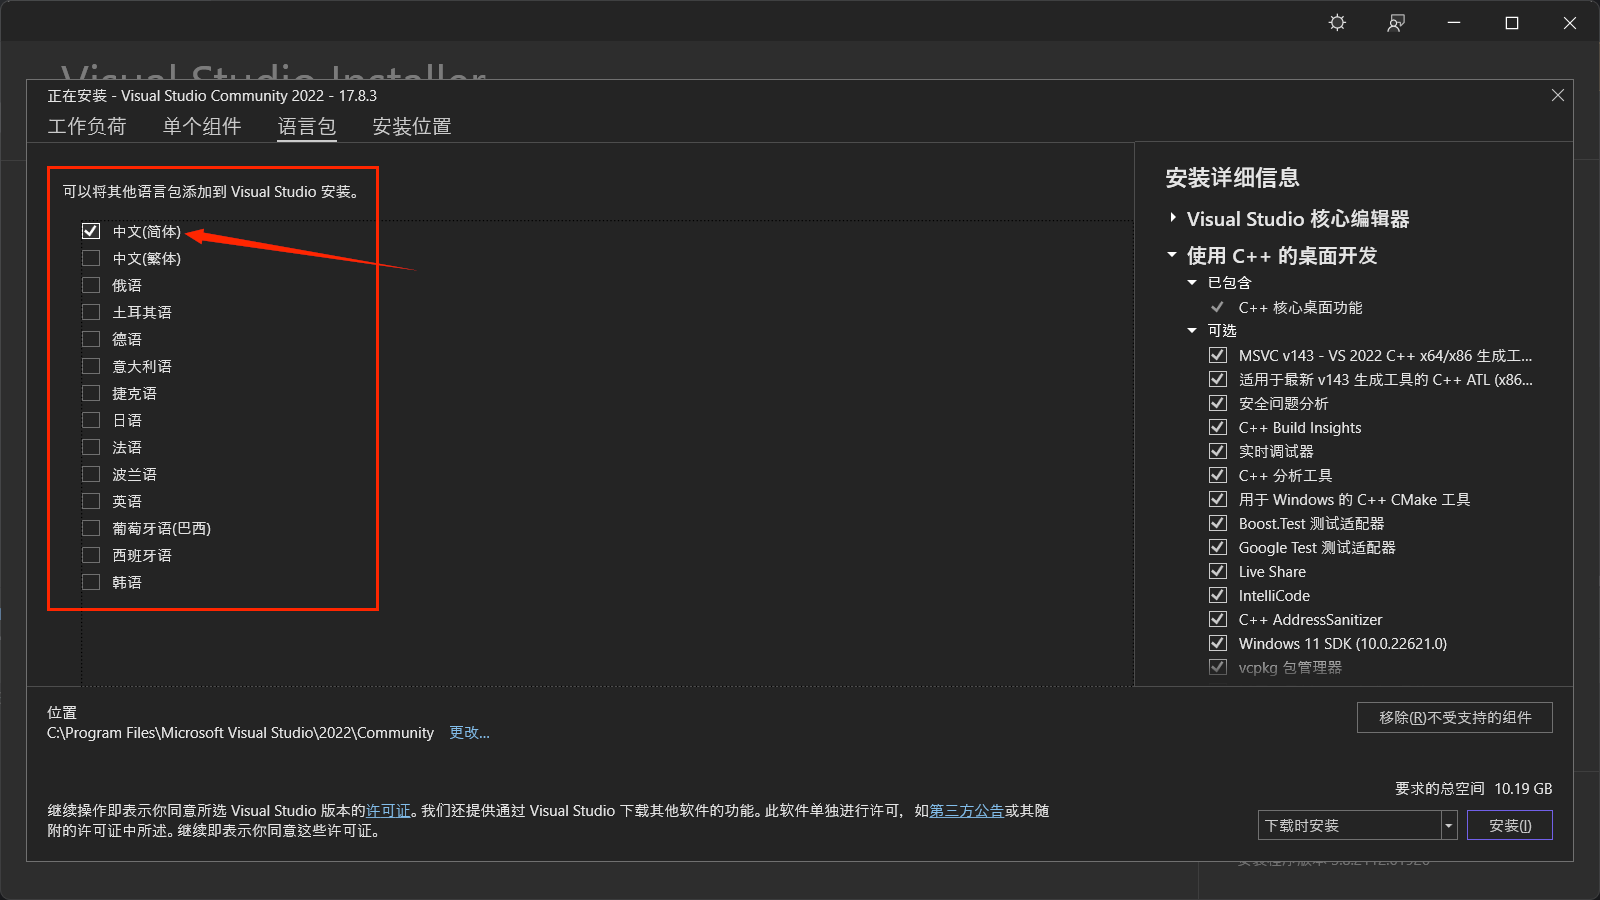1600x900 pixels.
Task: Click the C++ 核心桌面功能 entry
Action: (x=1300, y=308)
